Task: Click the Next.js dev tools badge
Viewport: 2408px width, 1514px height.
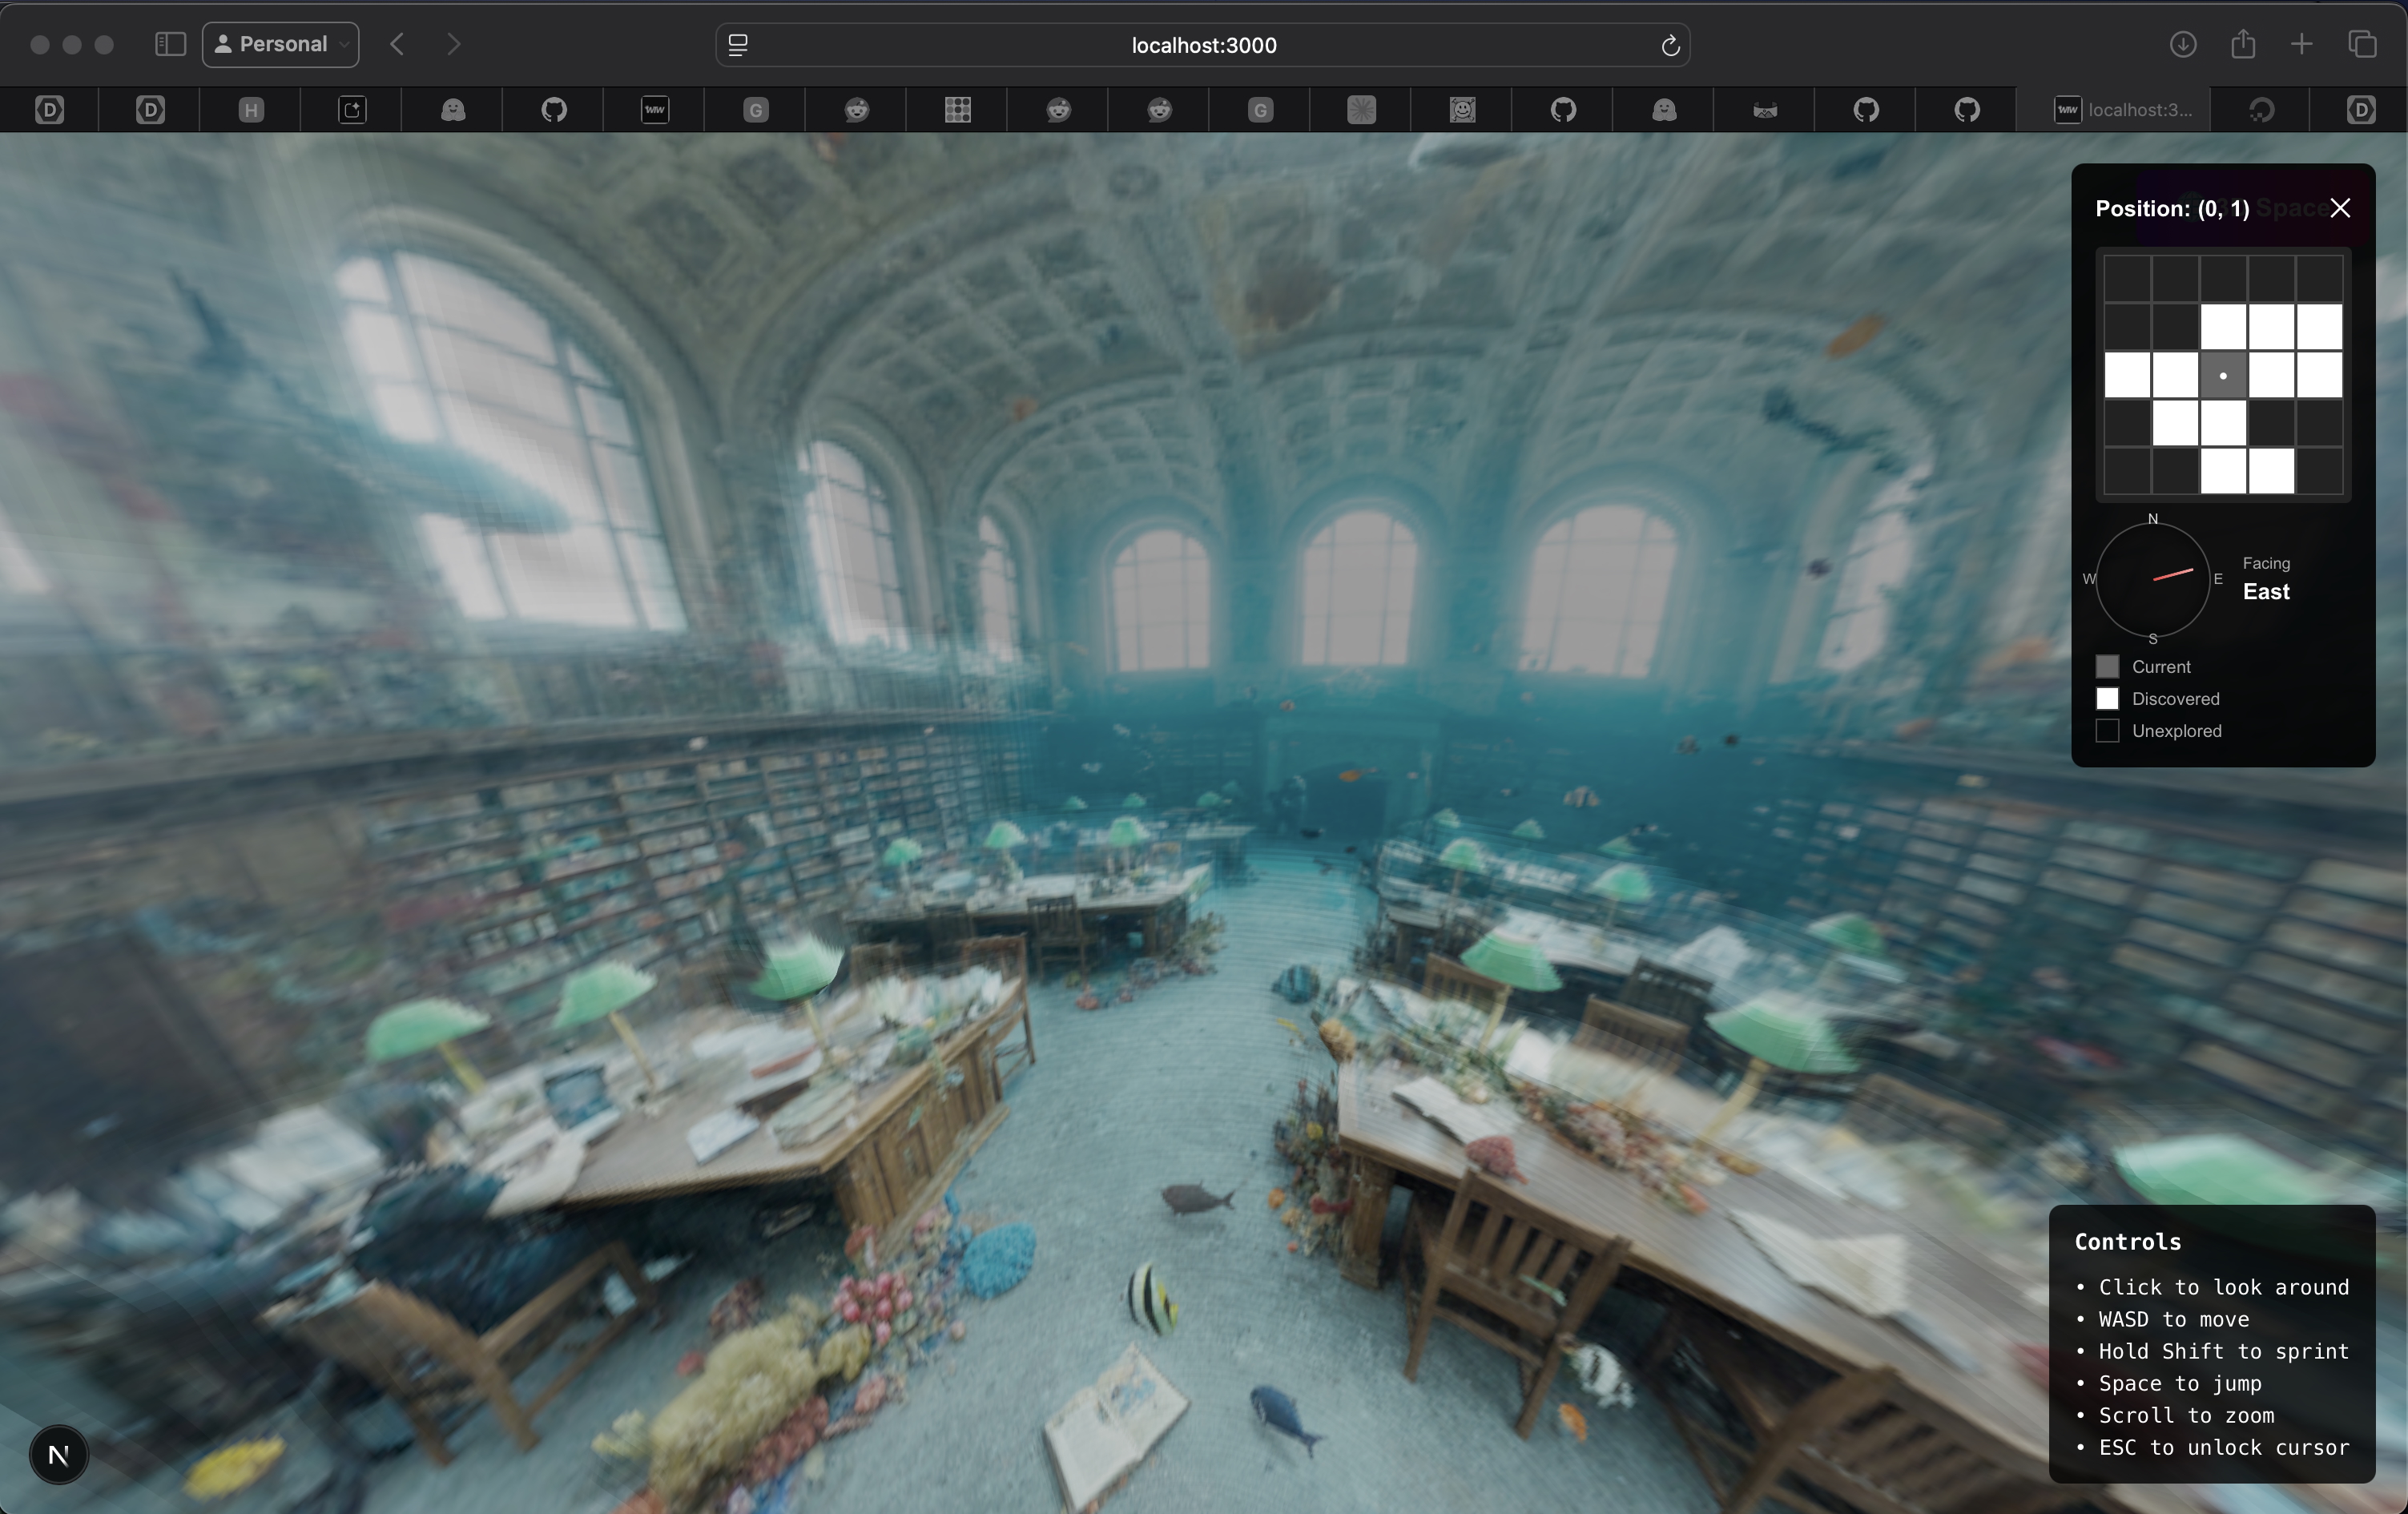Action: click(x=59, y=1455)
